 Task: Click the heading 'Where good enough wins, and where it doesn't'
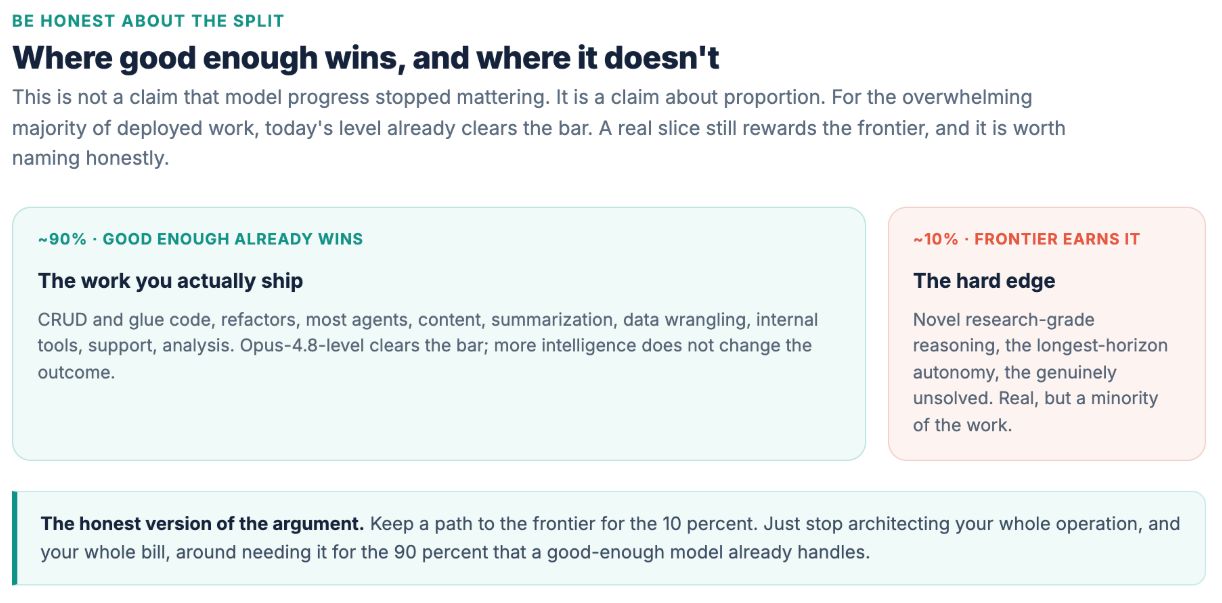click(x=366, y=58)
